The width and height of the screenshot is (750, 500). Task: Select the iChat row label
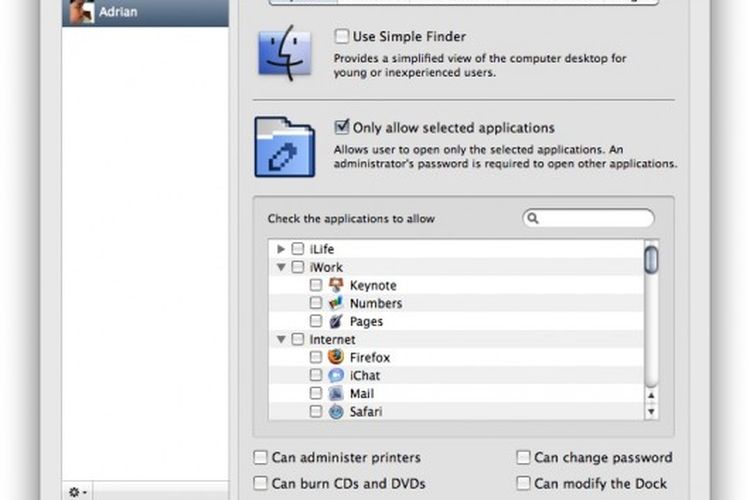[x=365, y=376]
